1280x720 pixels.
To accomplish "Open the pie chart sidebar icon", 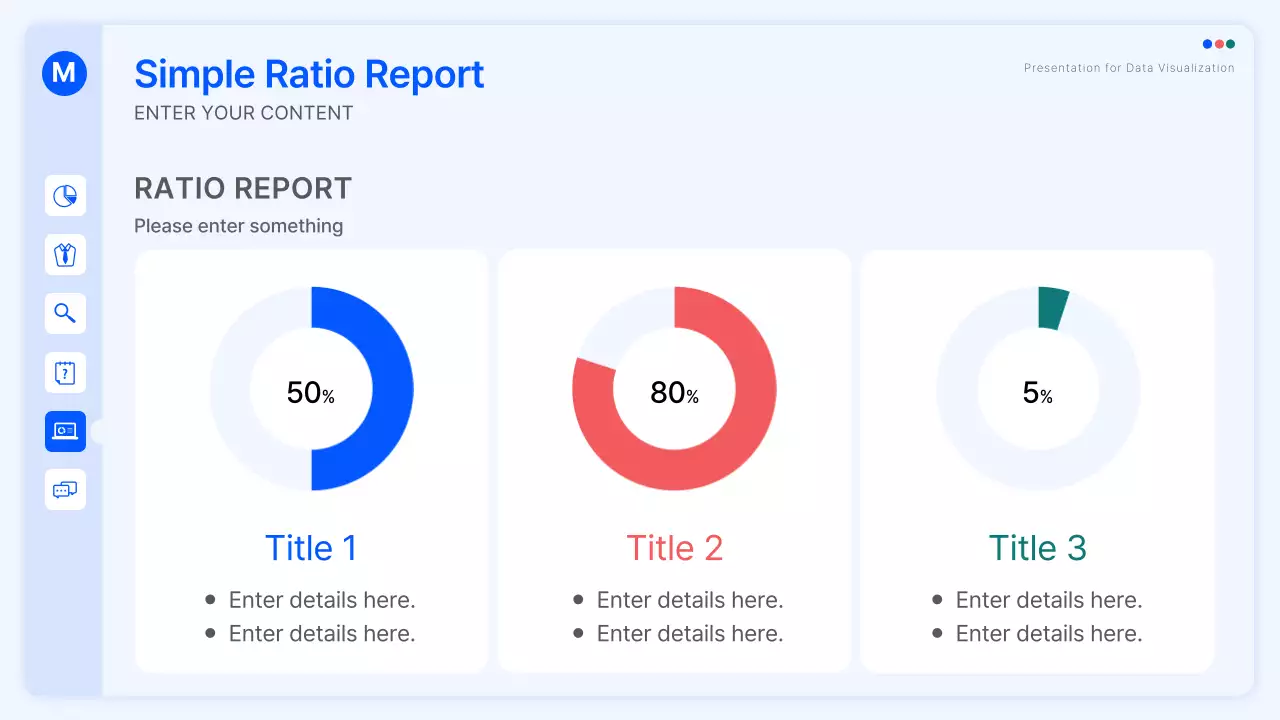I will 65,196.
